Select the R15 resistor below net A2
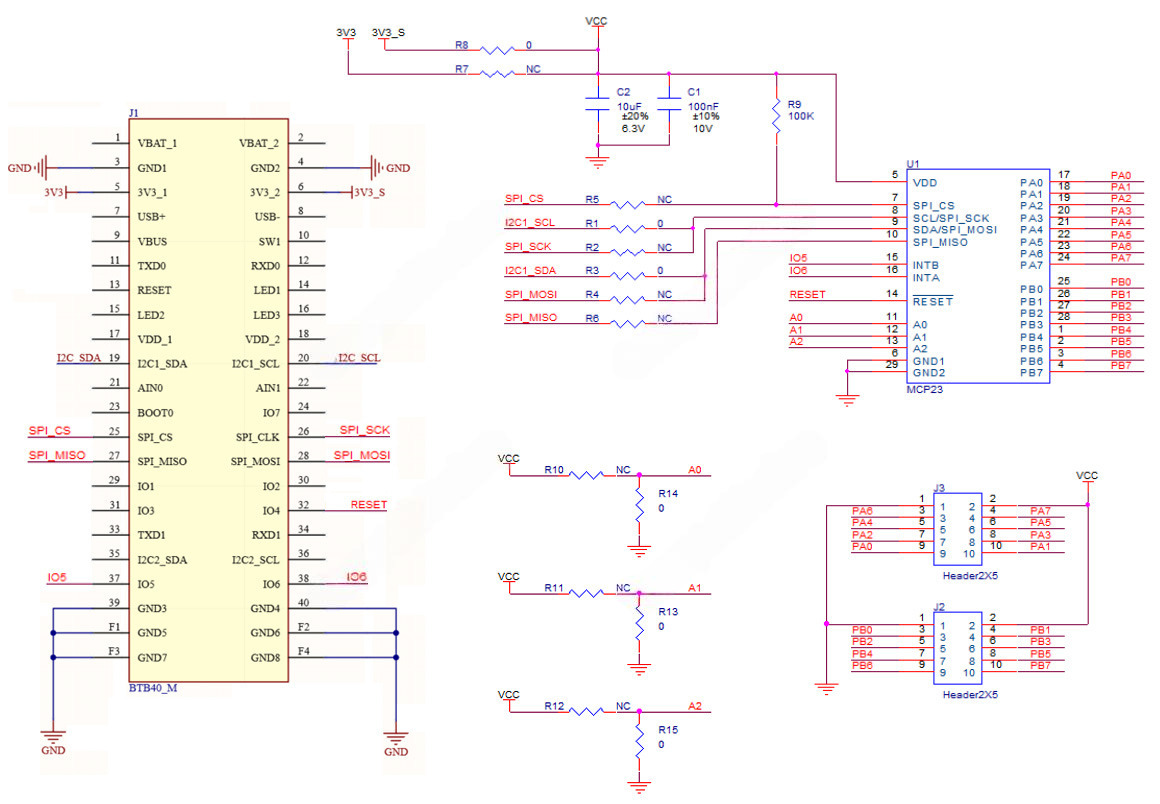The image size is (1160, 804). (x=640, y=740)
